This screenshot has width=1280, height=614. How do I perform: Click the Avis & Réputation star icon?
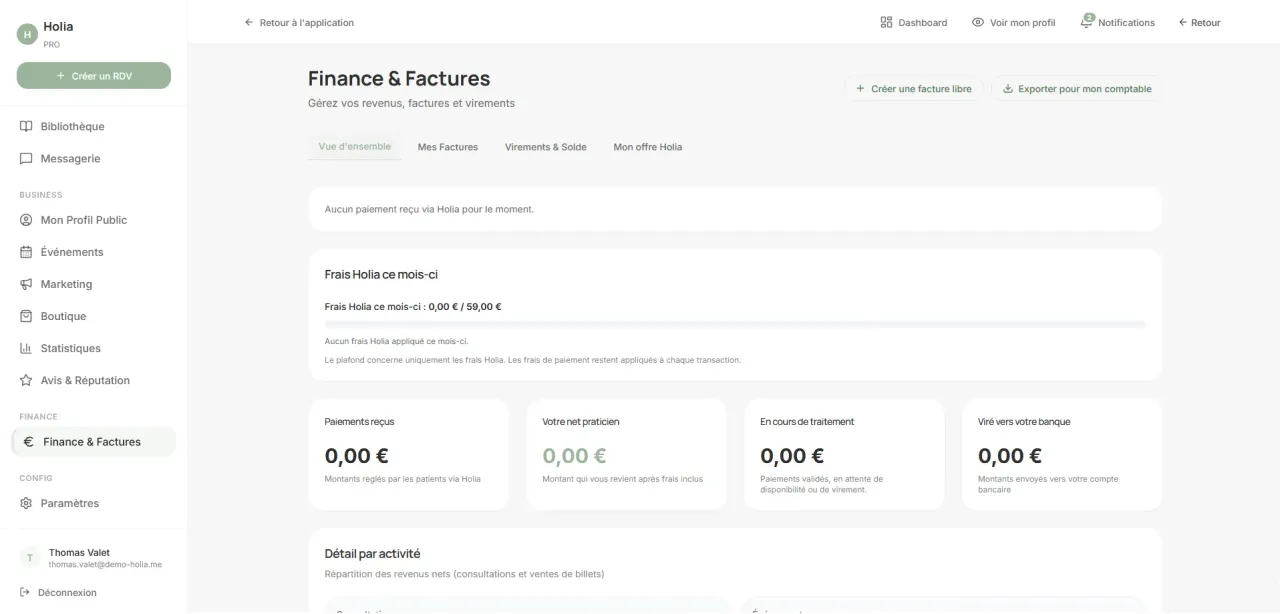[x=26, y=380]
